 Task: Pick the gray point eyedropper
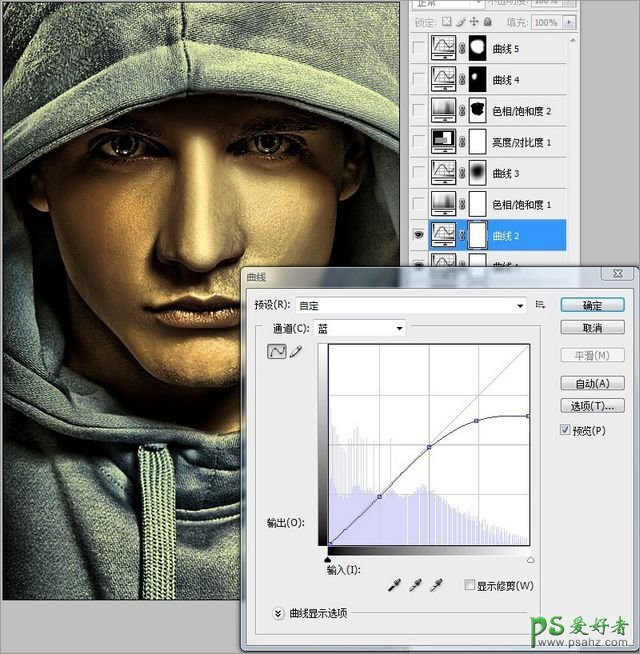(x=414, y=585)
